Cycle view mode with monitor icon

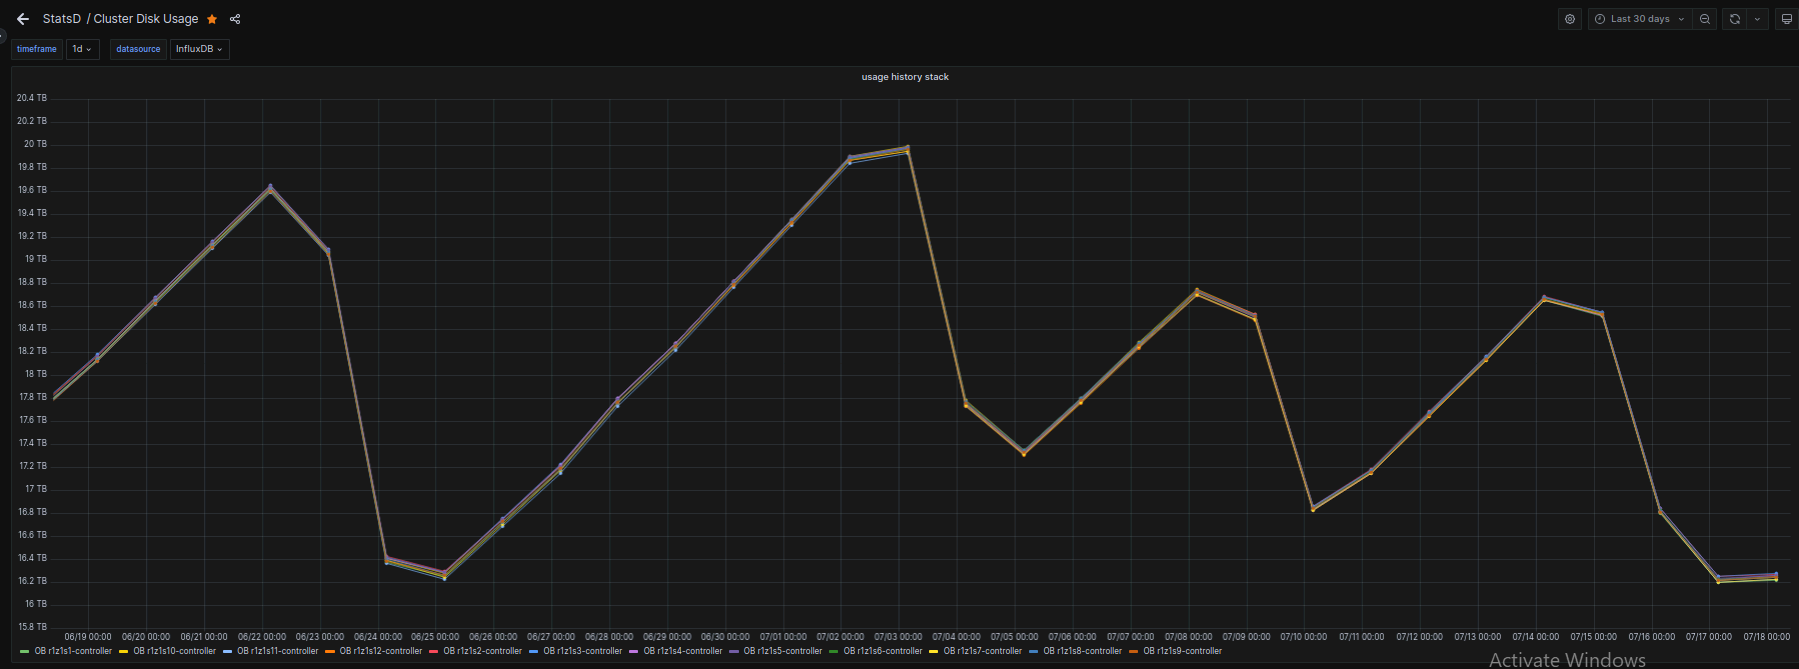click(1787, 19)
